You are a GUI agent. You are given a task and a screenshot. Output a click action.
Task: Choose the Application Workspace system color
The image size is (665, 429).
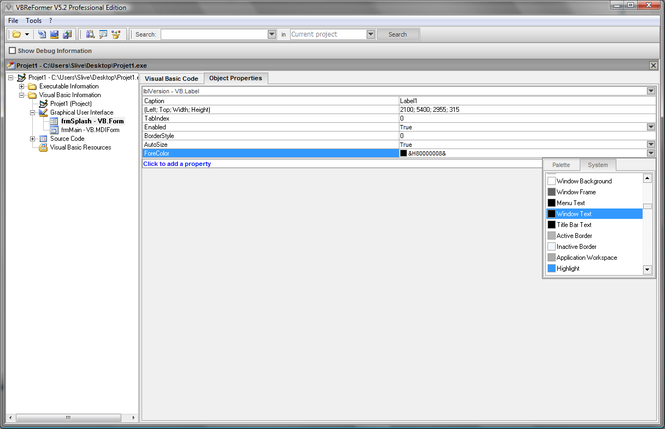[x=594, y=258]
